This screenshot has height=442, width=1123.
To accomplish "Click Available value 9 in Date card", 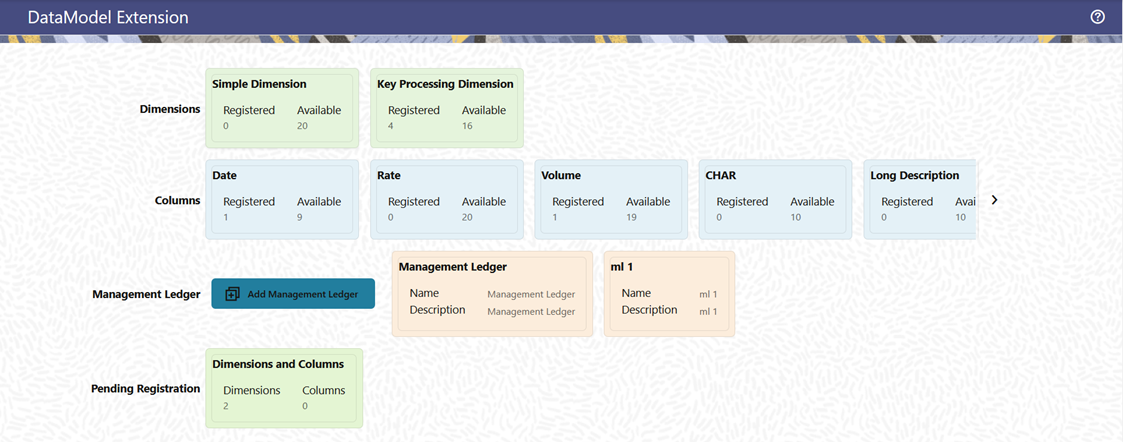I will [299, 217].
